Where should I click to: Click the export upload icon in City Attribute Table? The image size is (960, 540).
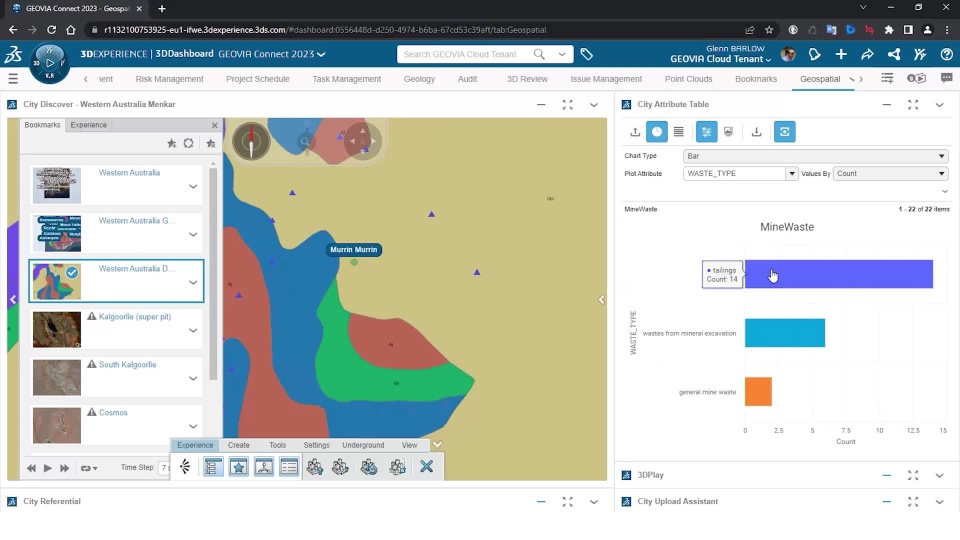[x=635, y=132]
